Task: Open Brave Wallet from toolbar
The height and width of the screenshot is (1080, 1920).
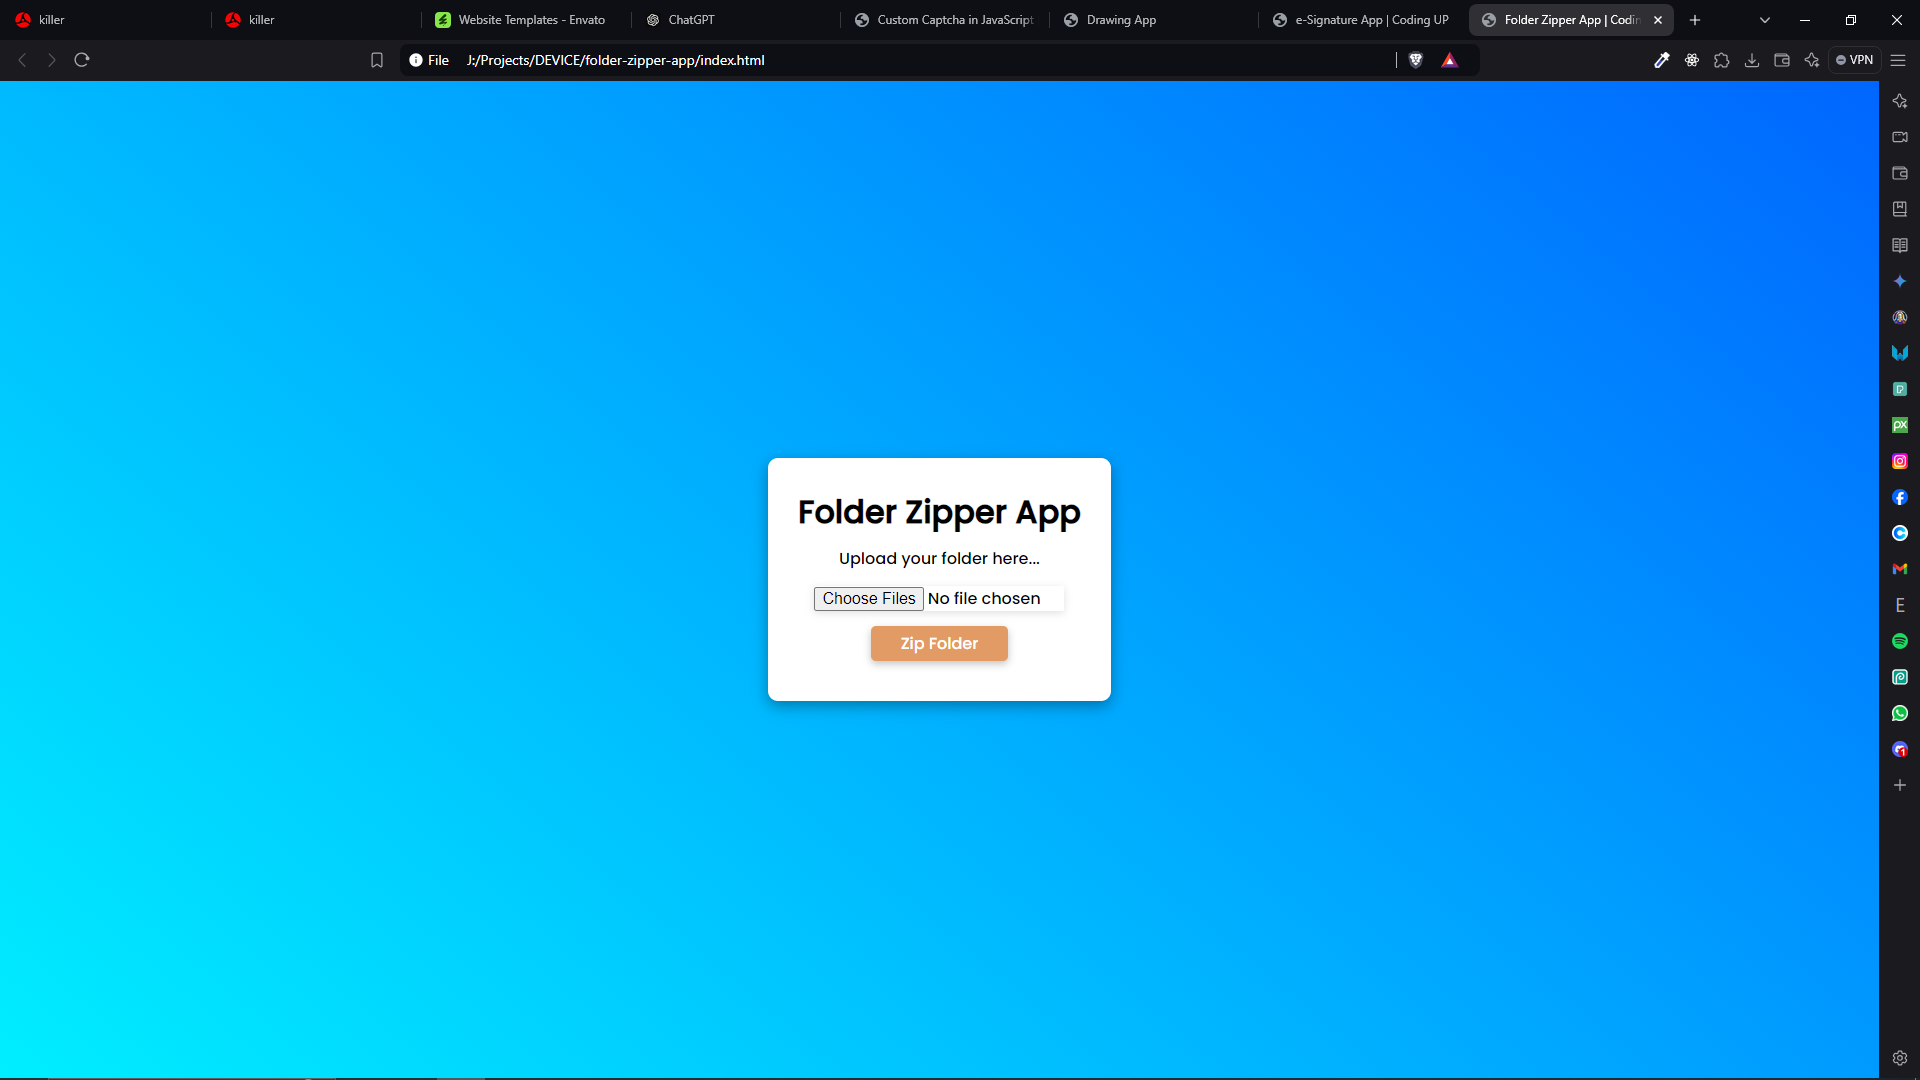Action: tap(1782, 60)
